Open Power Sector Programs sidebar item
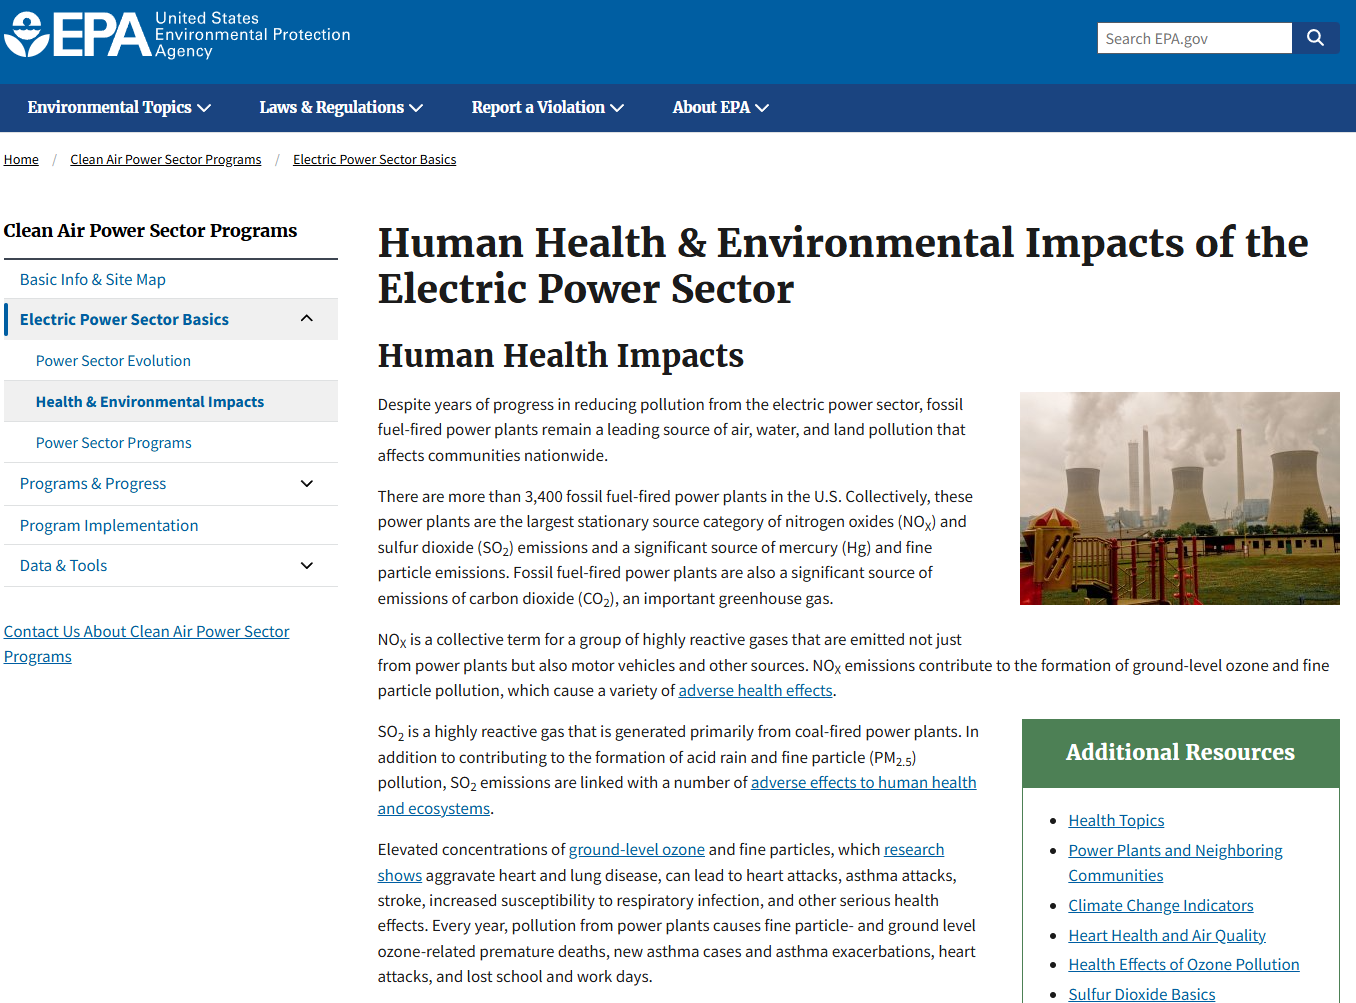This screenshot has width=1356, height=1003. coord(114,443)
